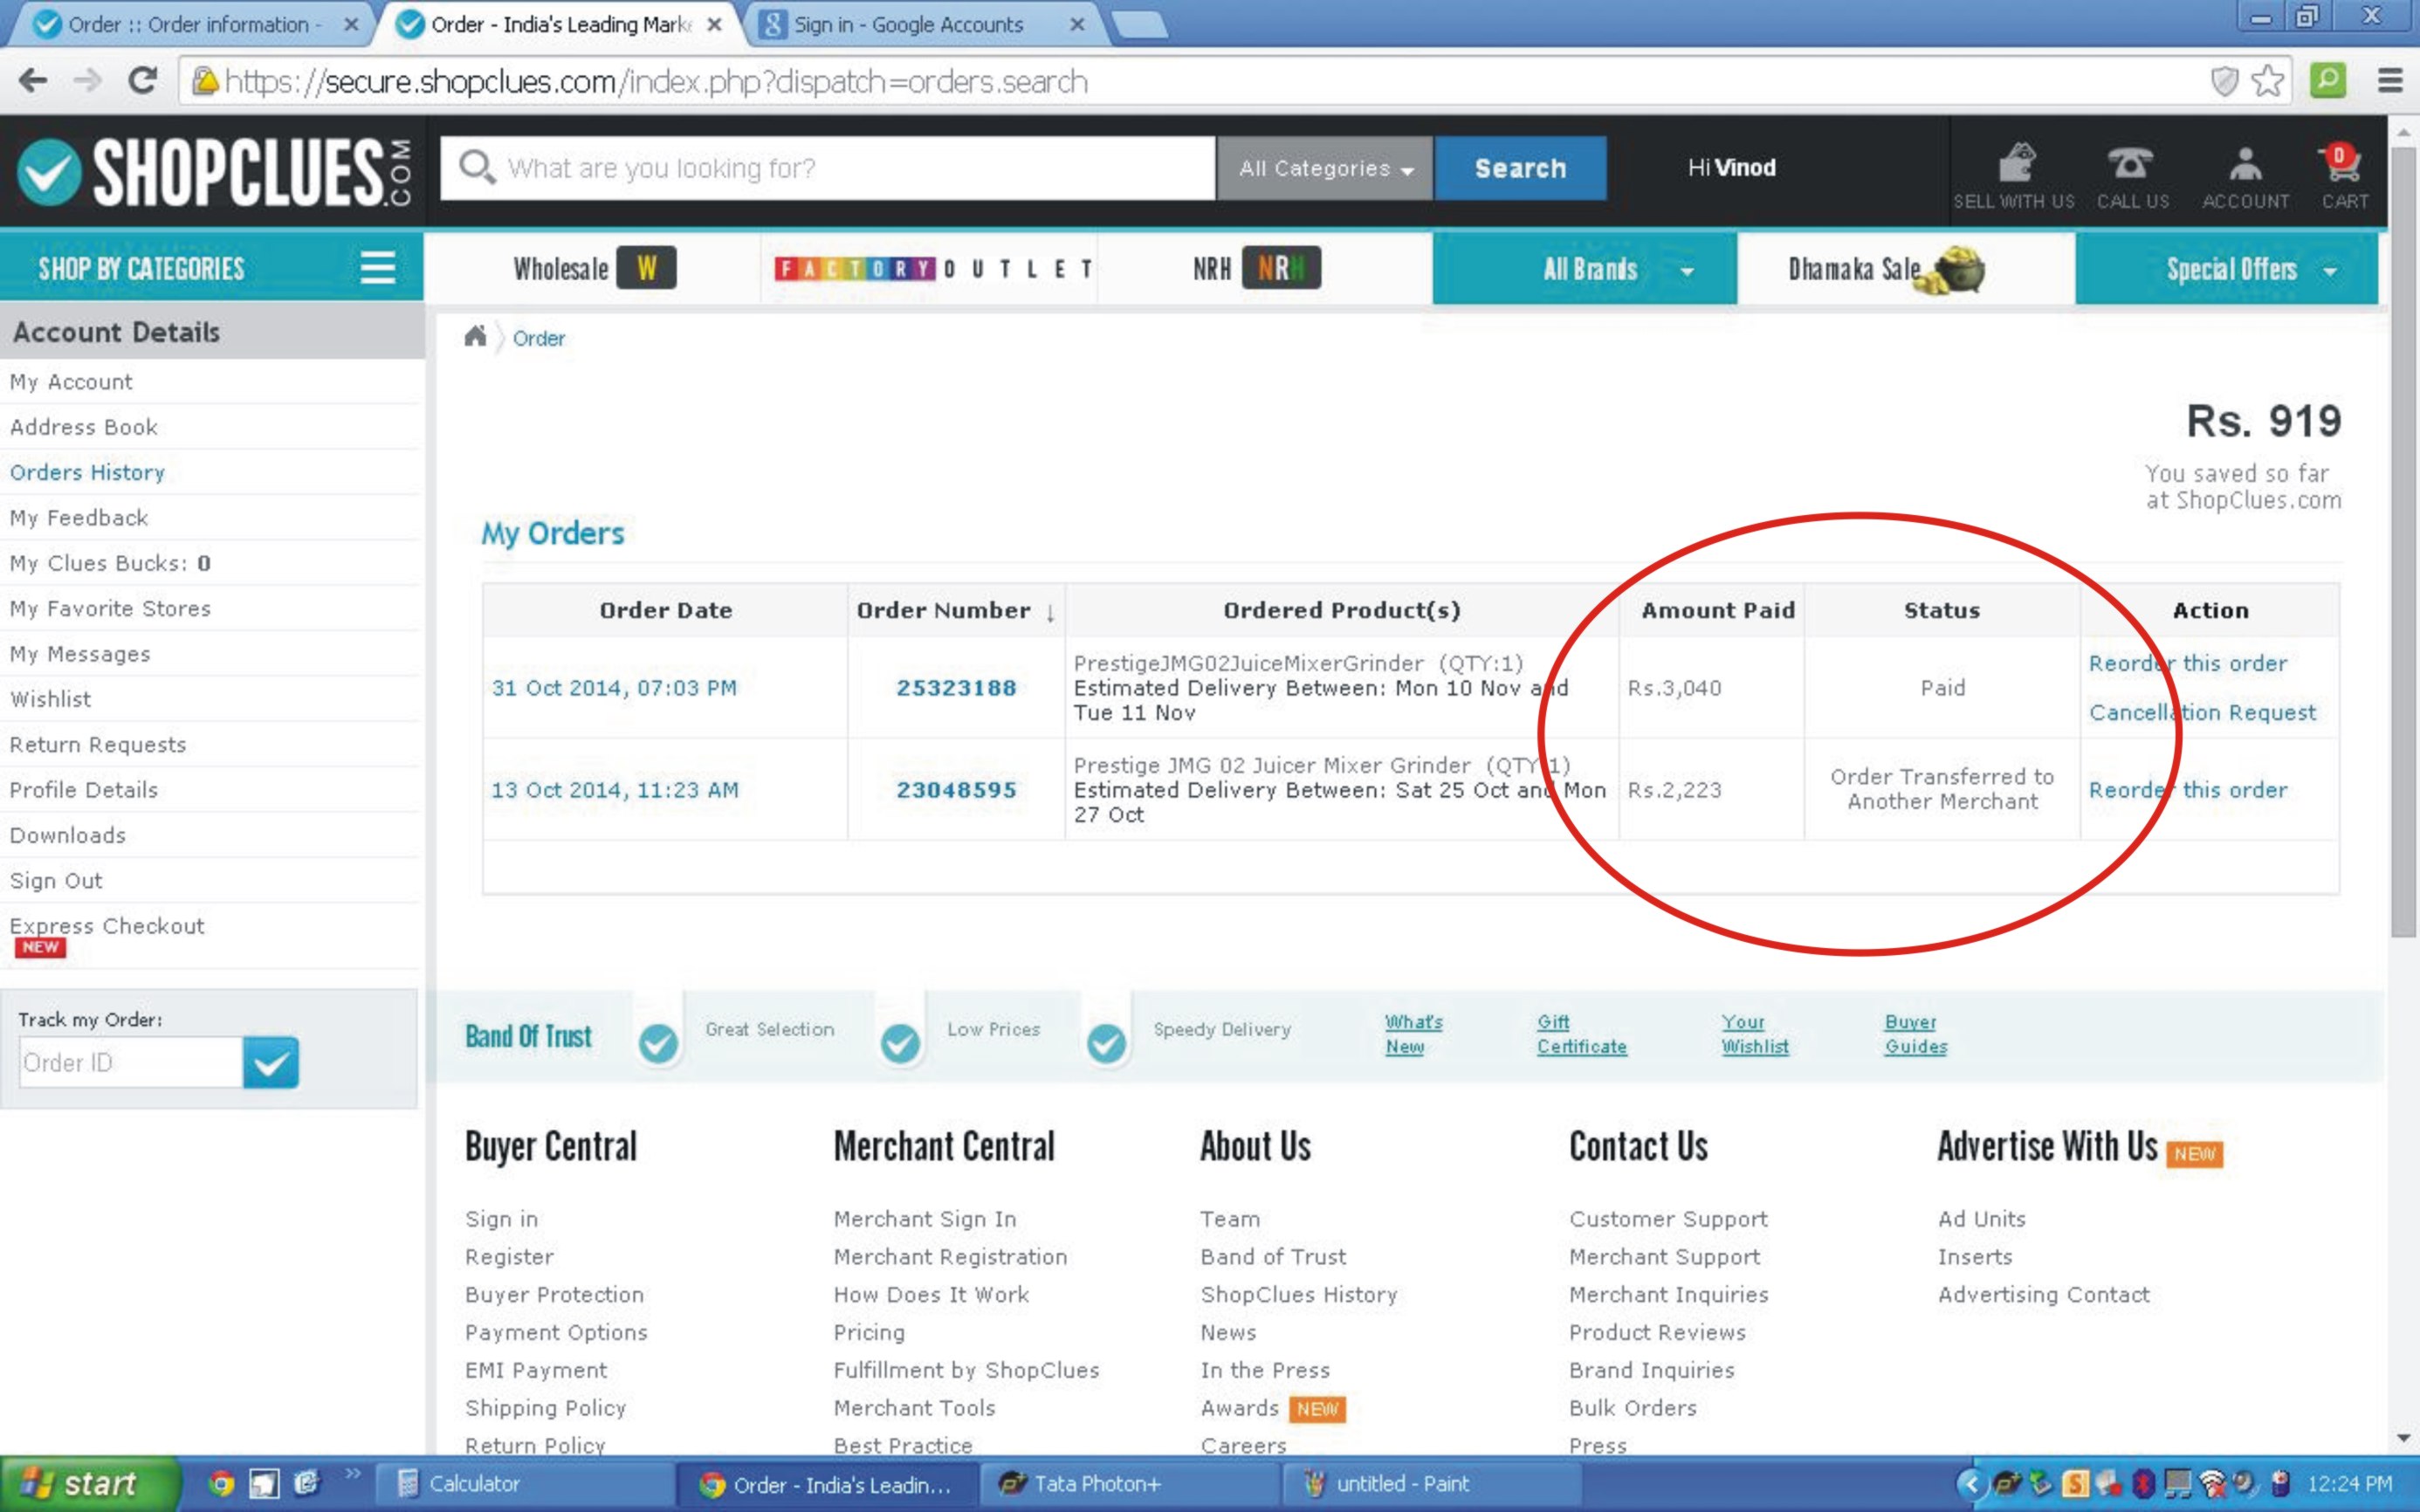The height and width of the screenshot is (1512, 2420).
Task: Click Sign Out in sidebar
Action: (56, 881)
